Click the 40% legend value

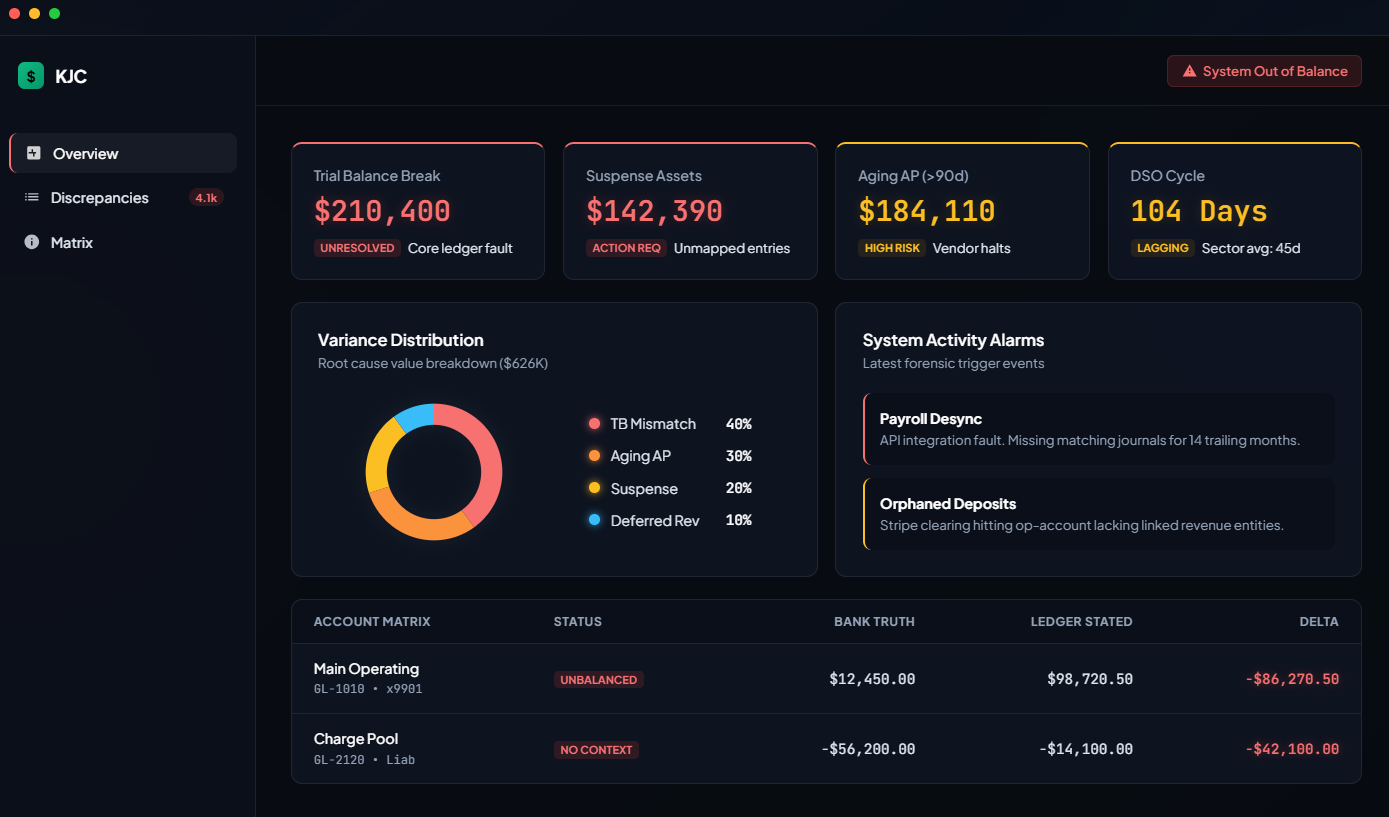click(x=738, y=424)
